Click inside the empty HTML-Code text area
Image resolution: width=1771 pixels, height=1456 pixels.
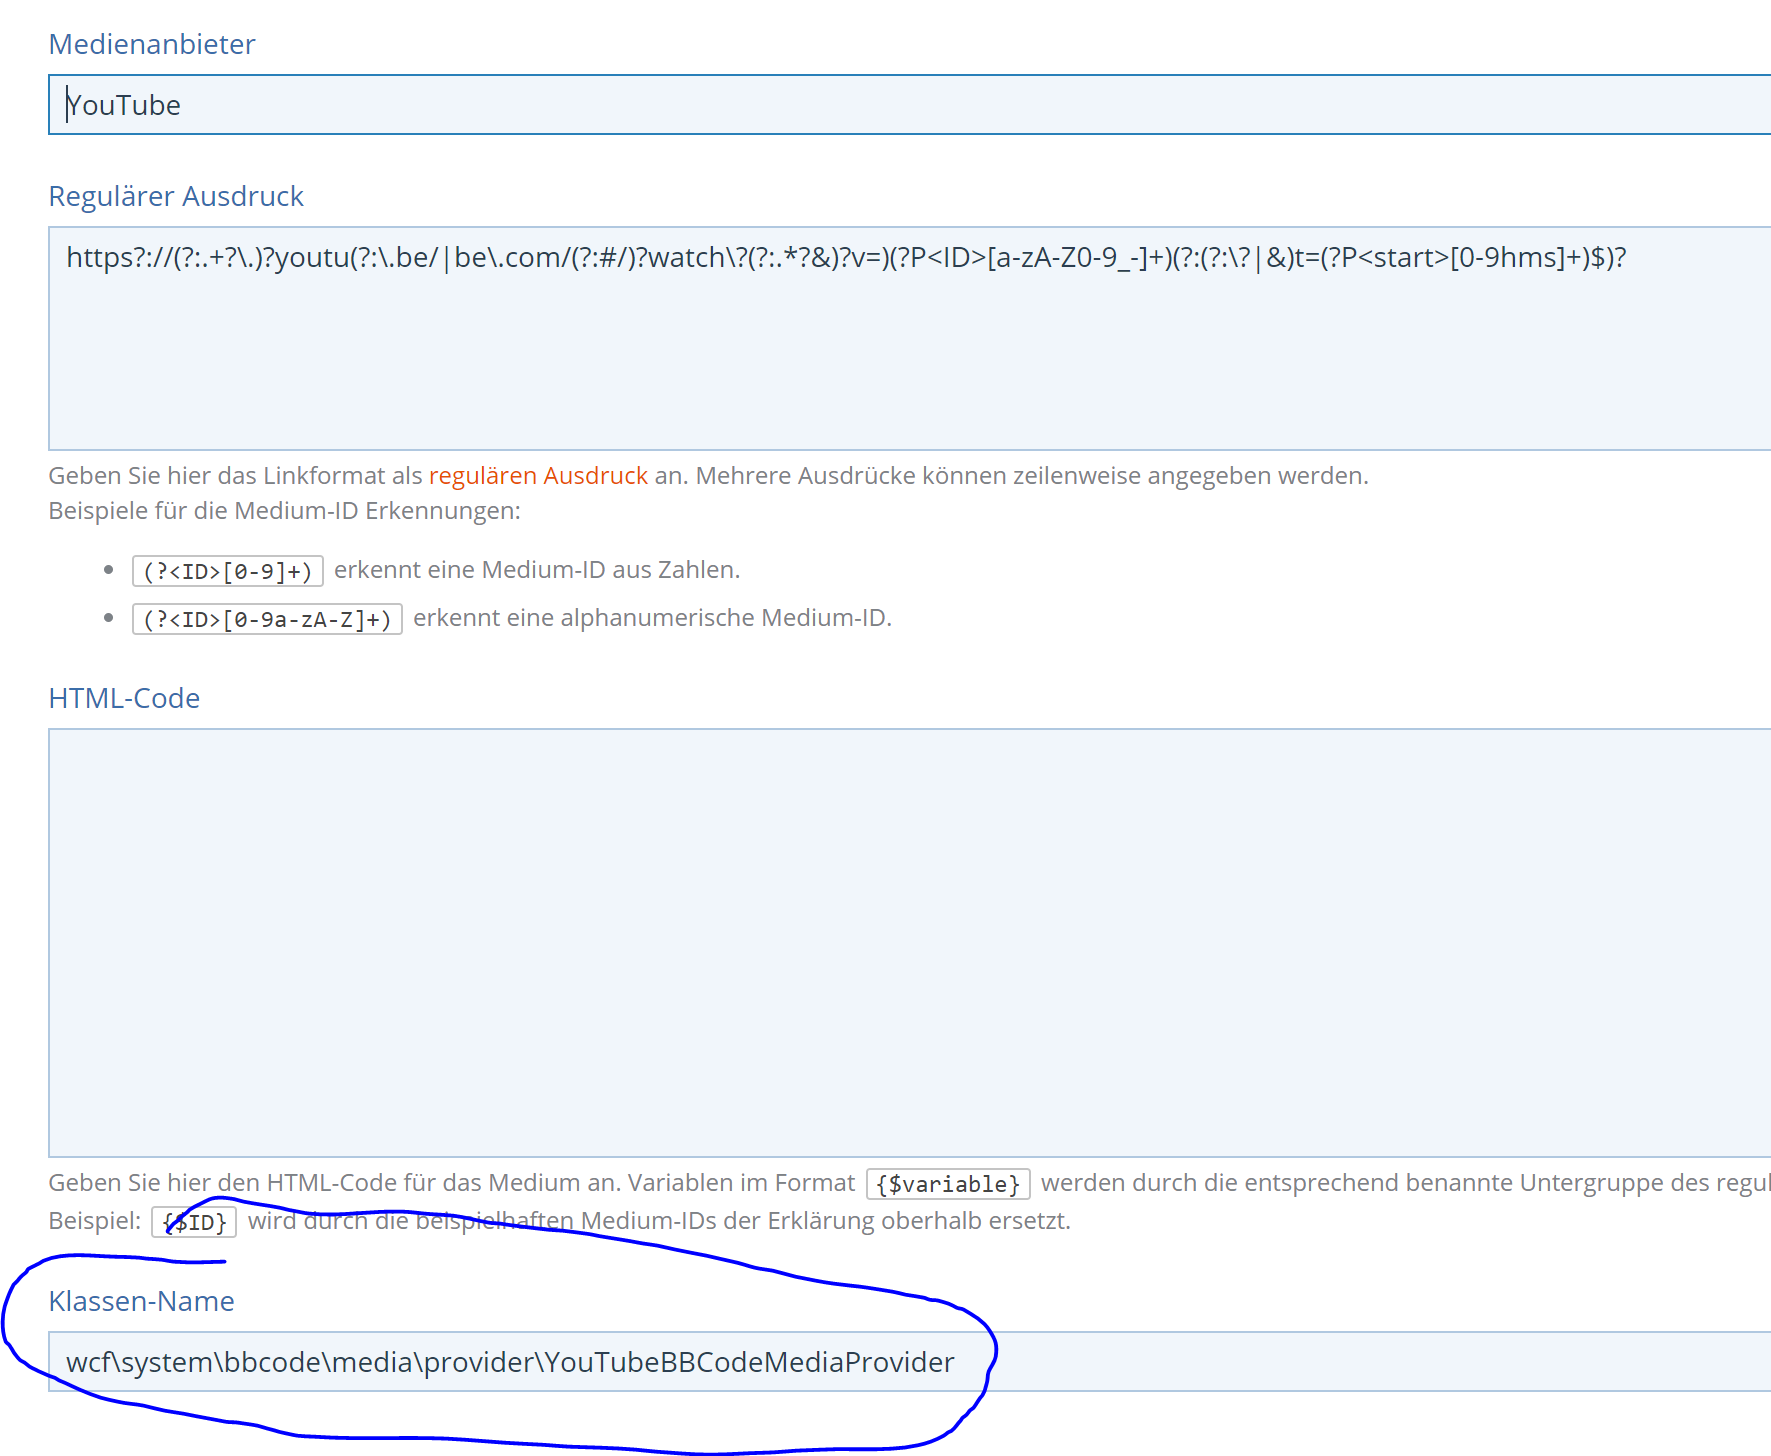900,942
